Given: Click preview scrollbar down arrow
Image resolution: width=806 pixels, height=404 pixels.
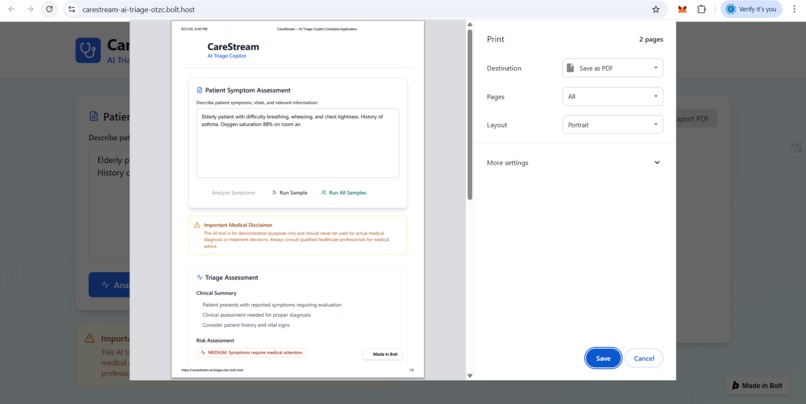Looking at the screenshot, I should [x=469, y=376].
